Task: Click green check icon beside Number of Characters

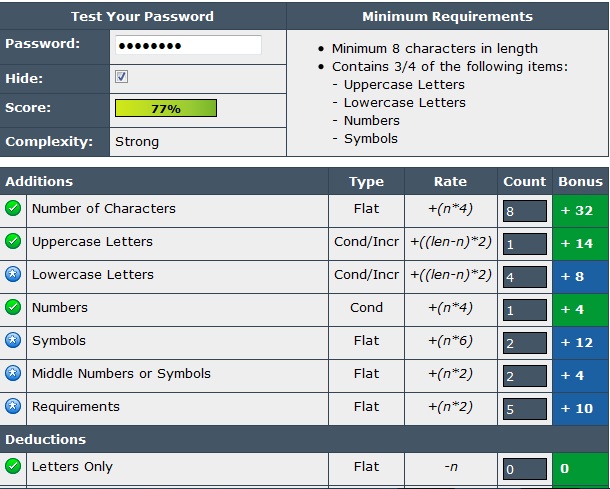Action: (13, 209)
